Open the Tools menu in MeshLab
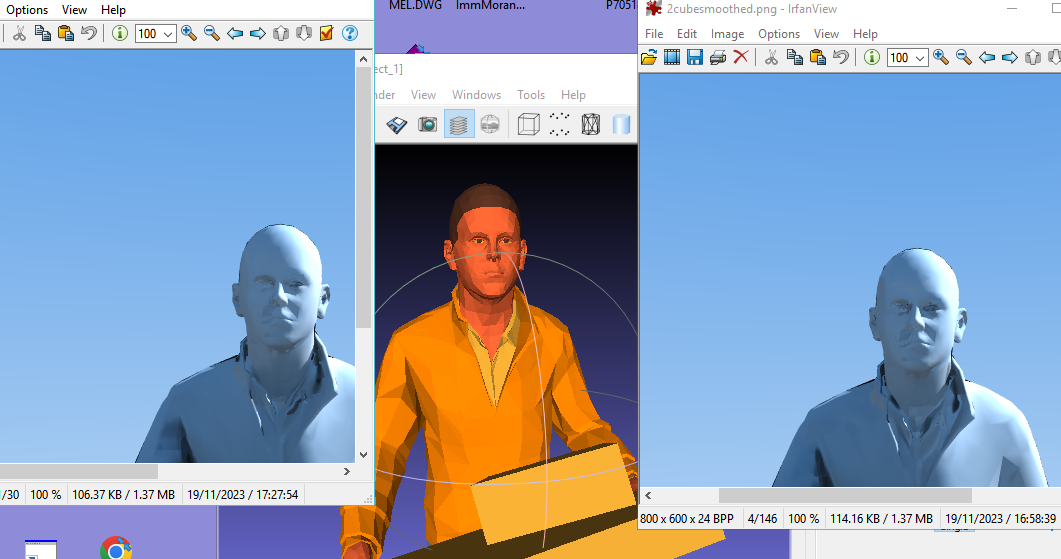This screenshot has width=1061, height=559. 531,95
